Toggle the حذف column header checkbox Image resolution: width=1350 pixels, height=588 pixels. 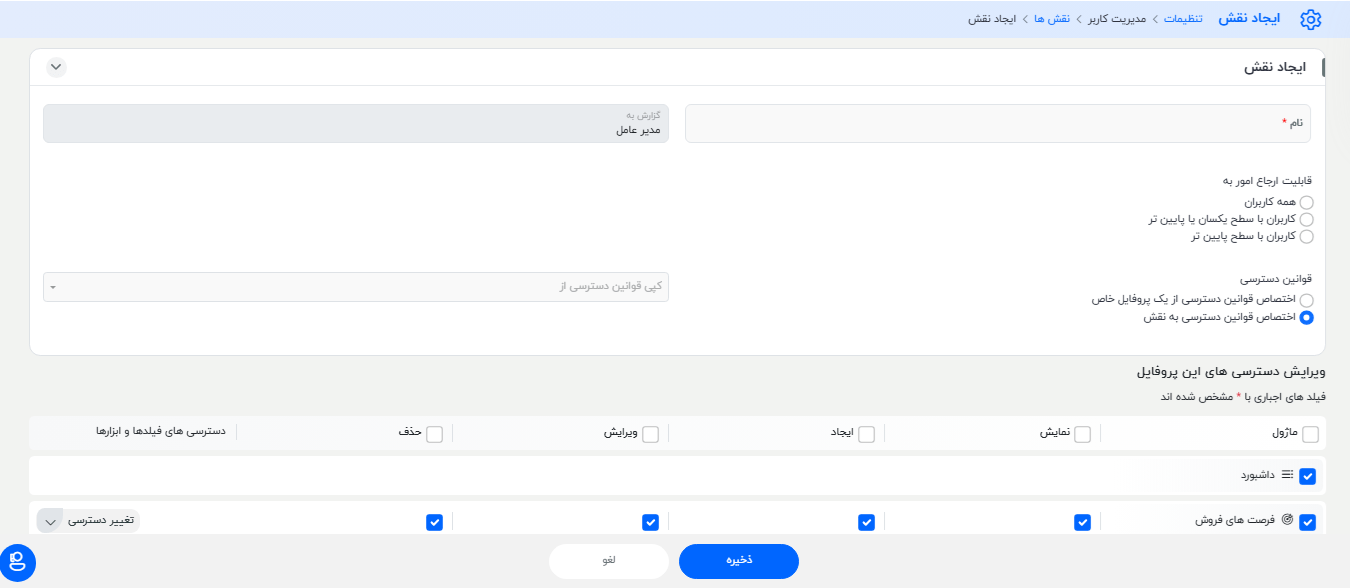[x=435, y=434]
